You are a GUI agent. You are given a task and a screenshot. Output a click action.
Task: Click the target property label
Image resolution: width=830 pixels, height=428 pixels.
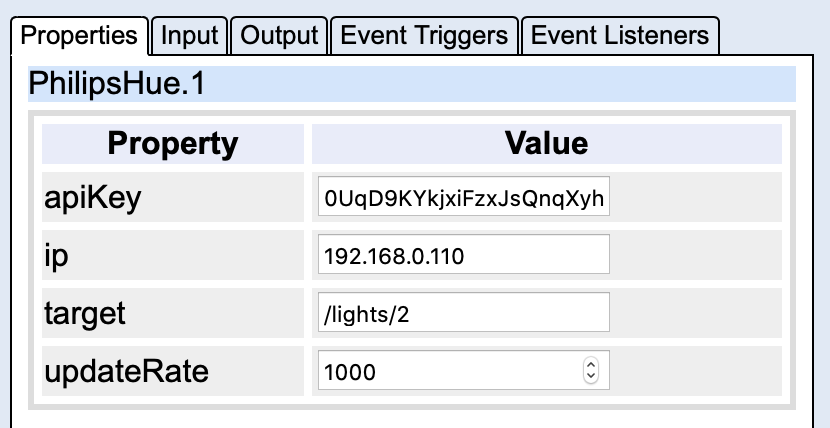85,313
